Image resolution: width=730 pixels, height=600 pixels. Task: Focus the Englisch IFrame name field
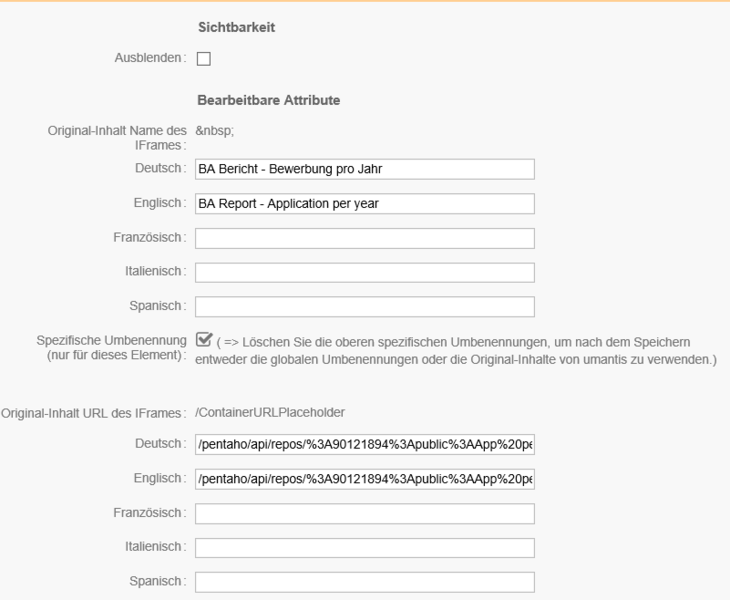[x=364, y=204]
